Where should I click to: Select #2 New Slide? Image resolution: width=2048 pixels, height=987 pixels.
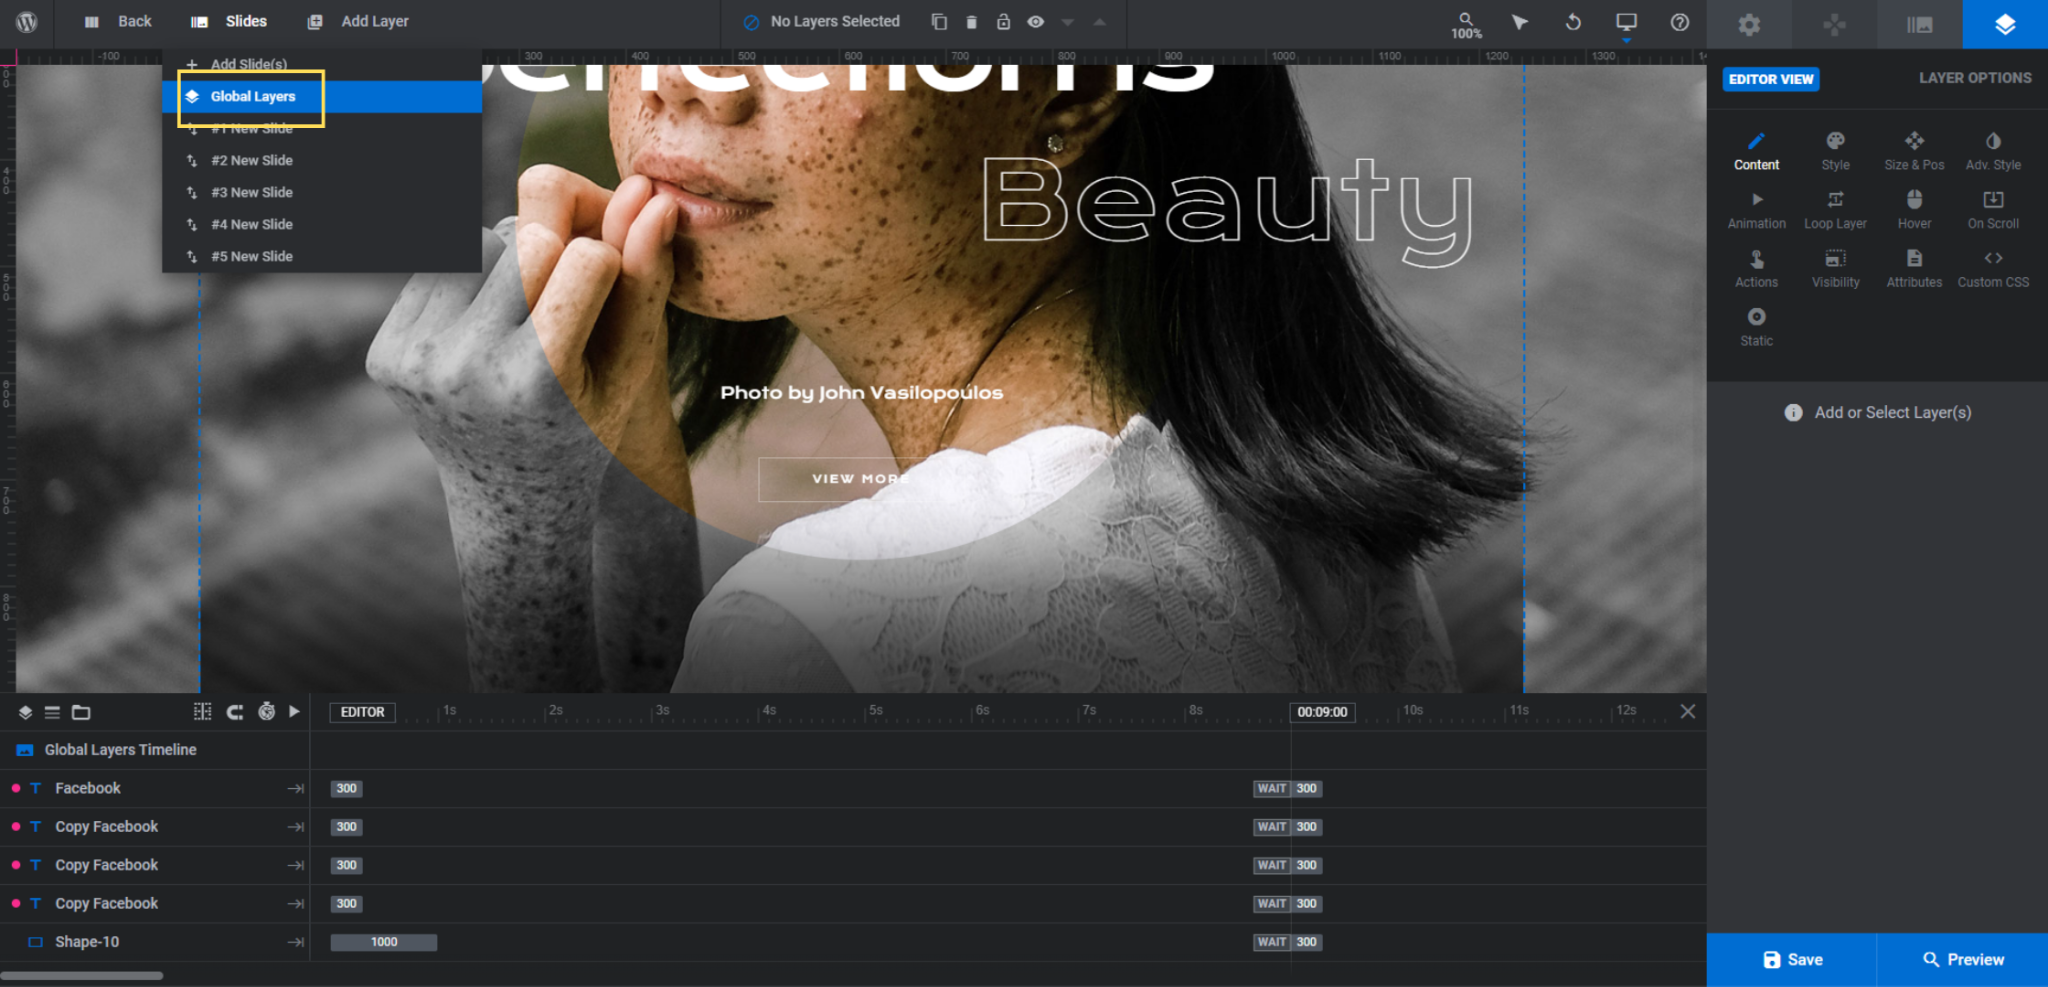(x=322, y=160)
